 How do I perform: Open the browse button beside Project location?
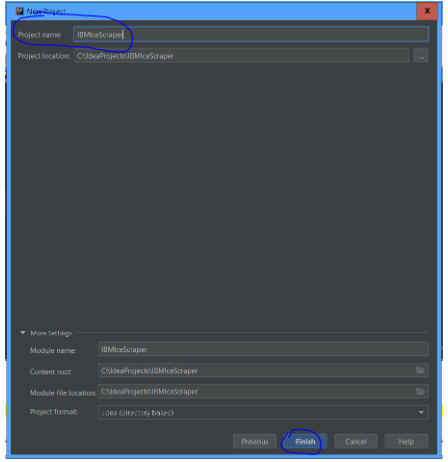421,56
